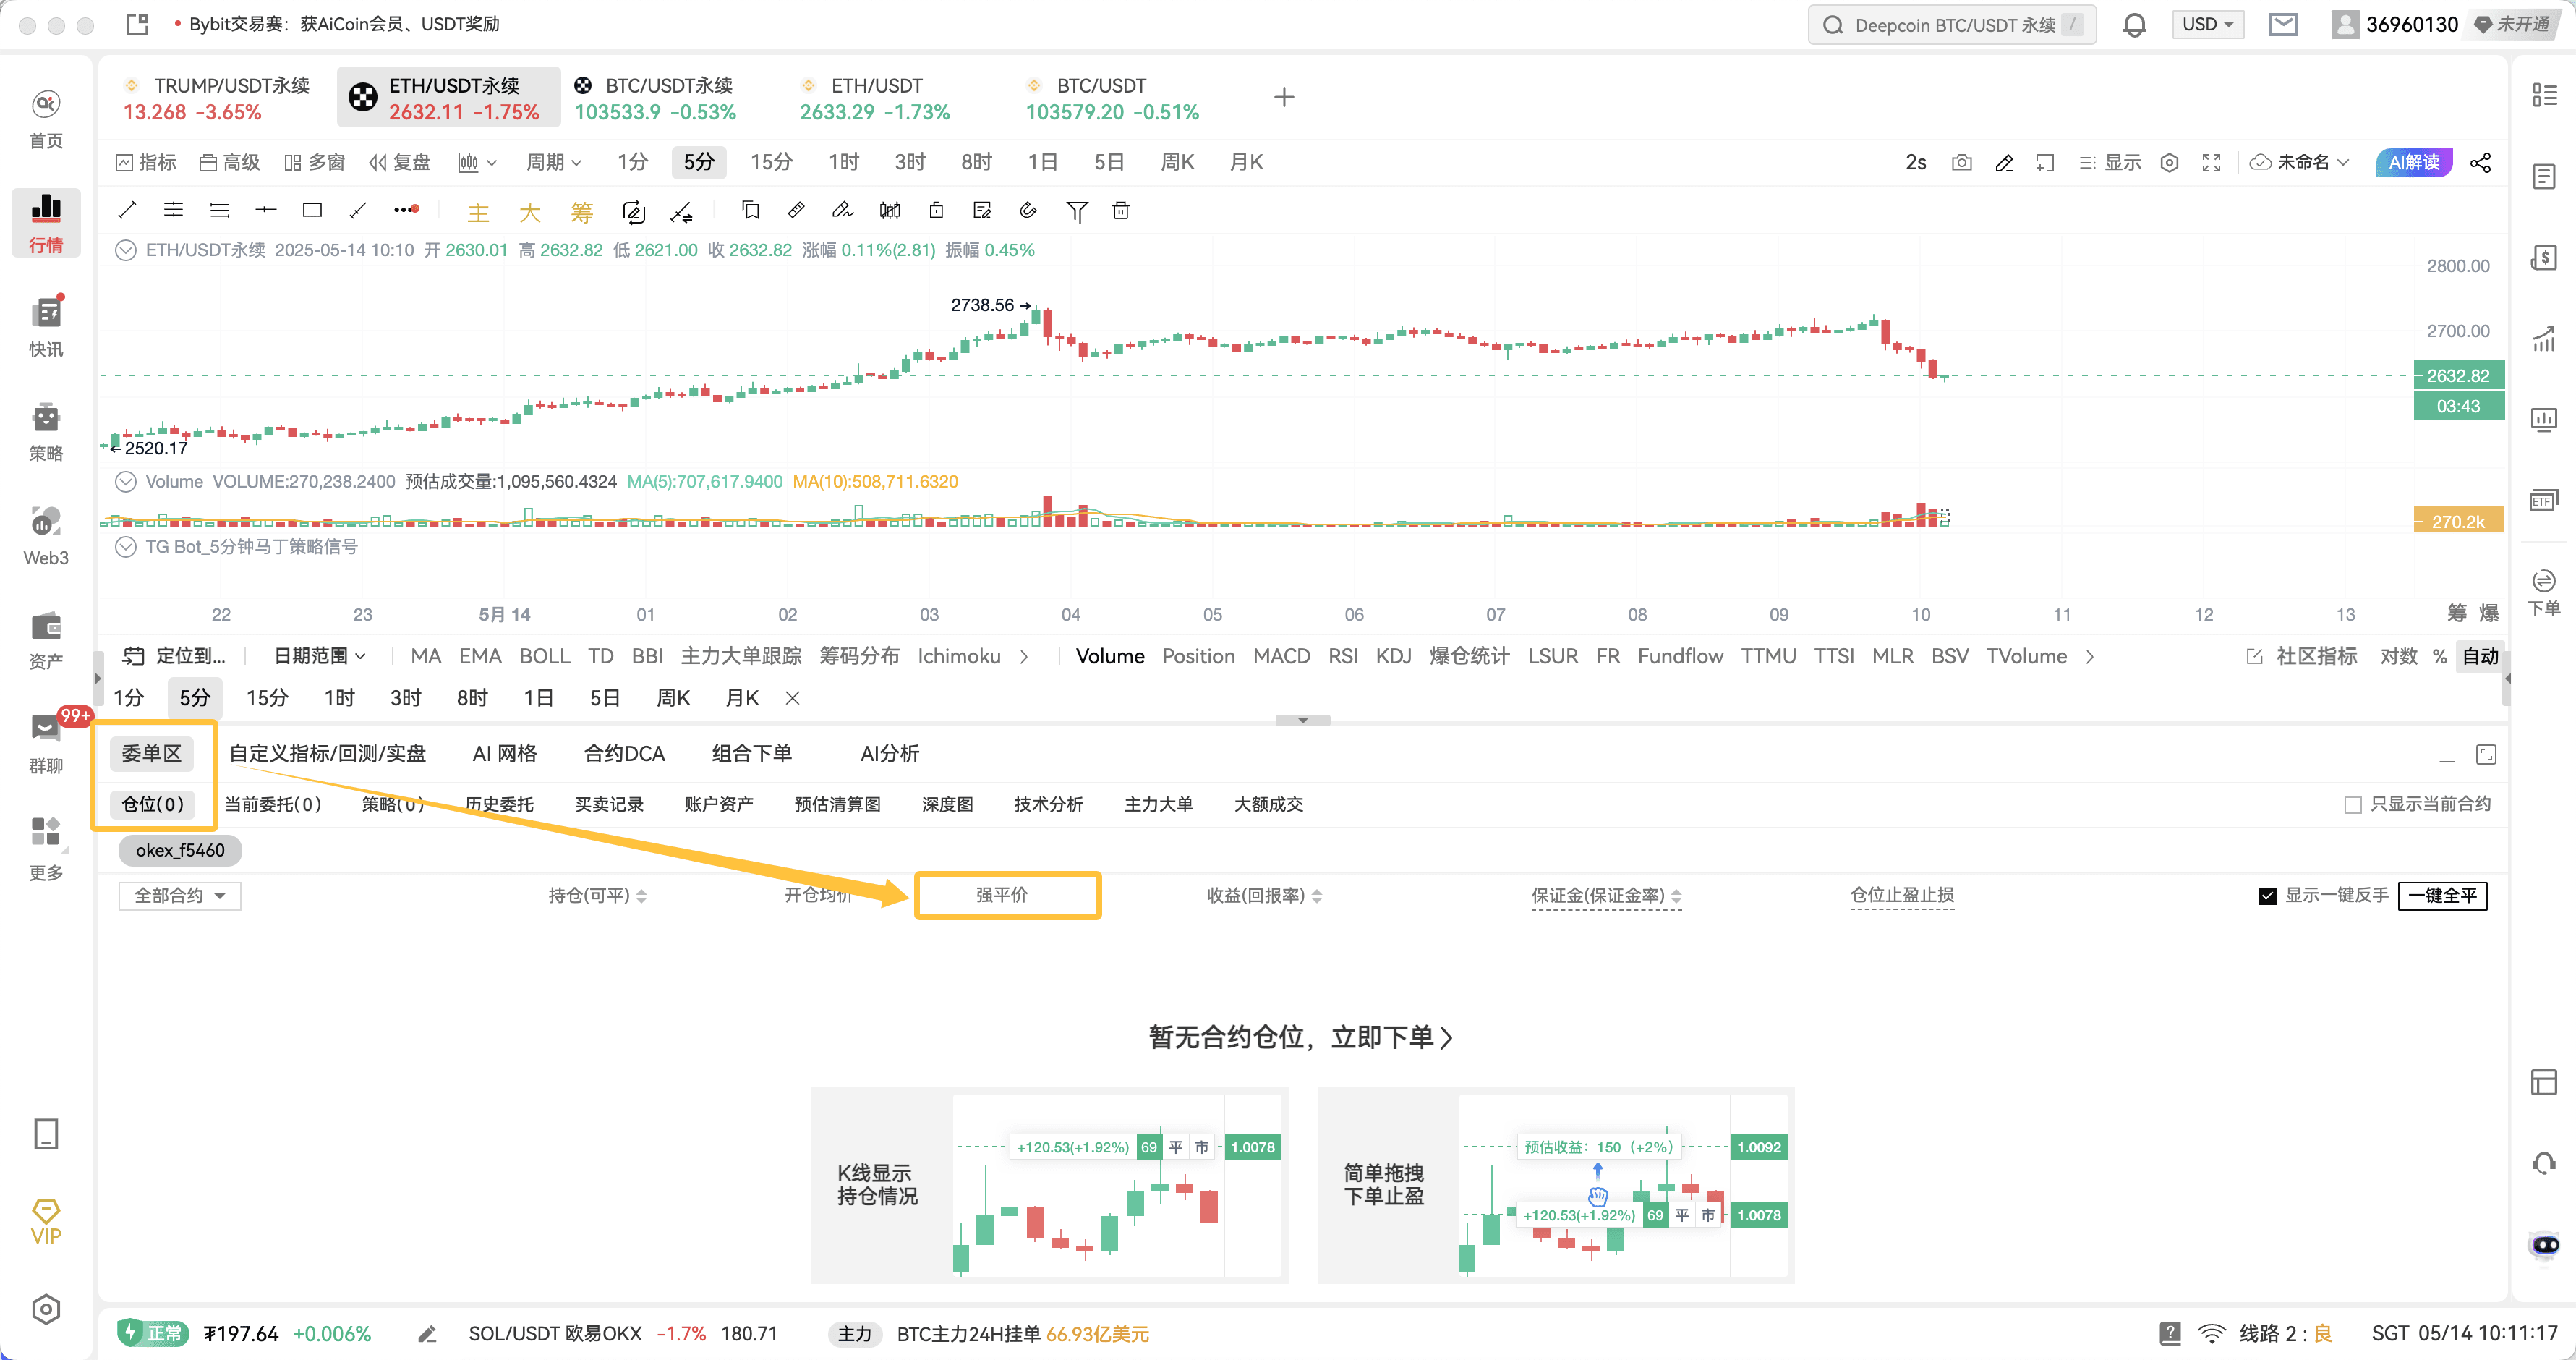Enter fullscreen chart mode icon
Screen dimensions: 2576x1360
2211,162
